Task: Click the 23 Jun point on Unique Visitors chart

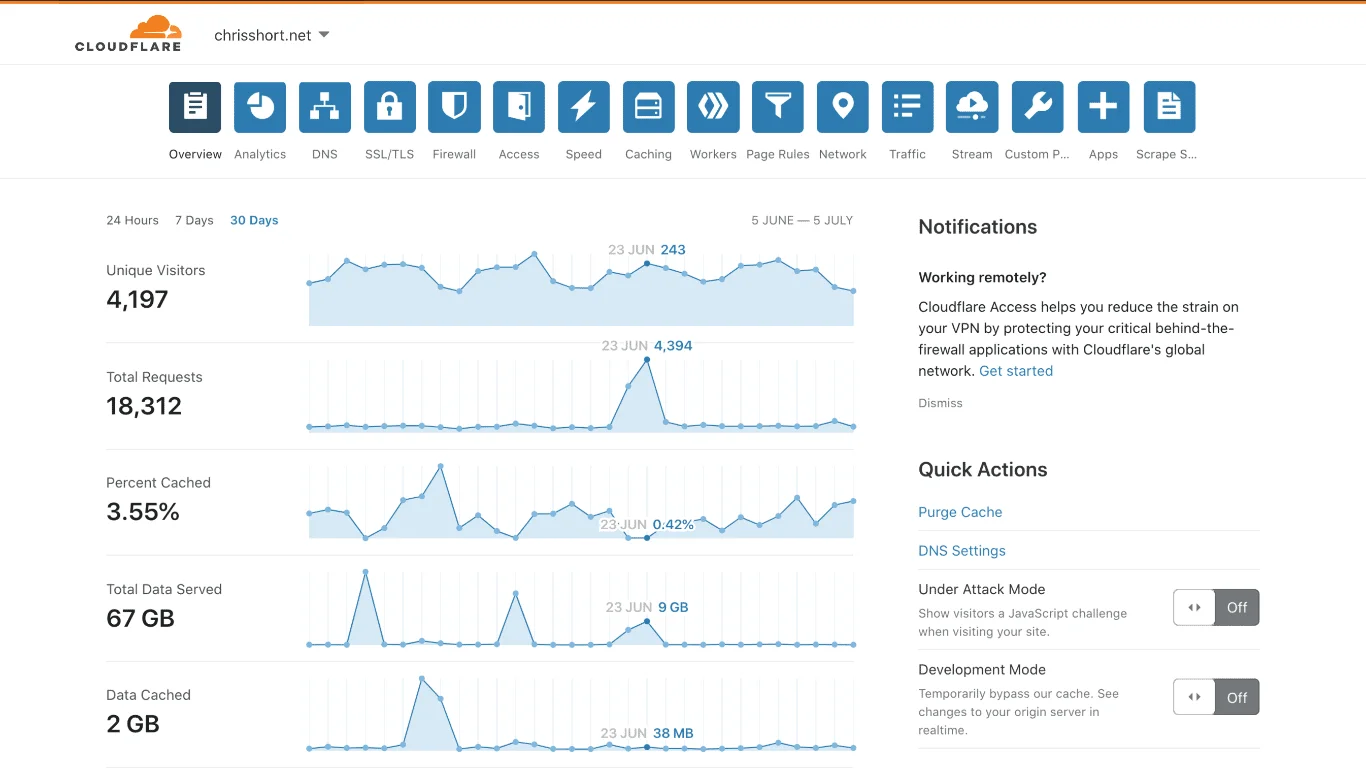Action: 647,264
